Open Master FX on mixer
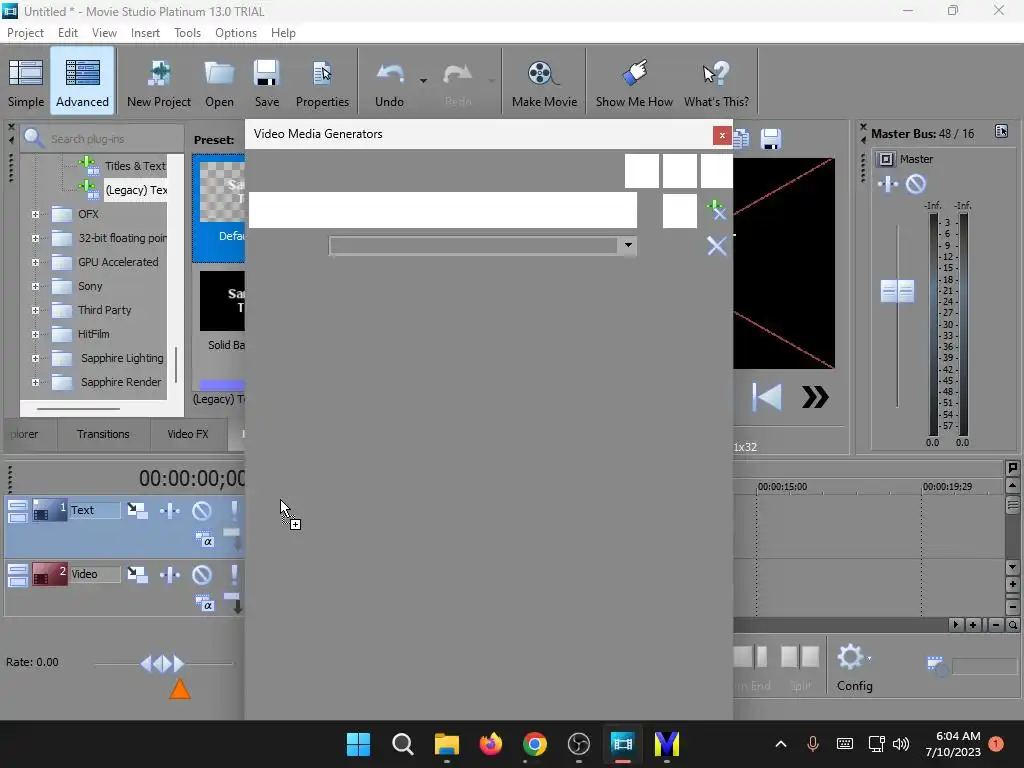The image size is (1024, 768). tap(888, 184)
